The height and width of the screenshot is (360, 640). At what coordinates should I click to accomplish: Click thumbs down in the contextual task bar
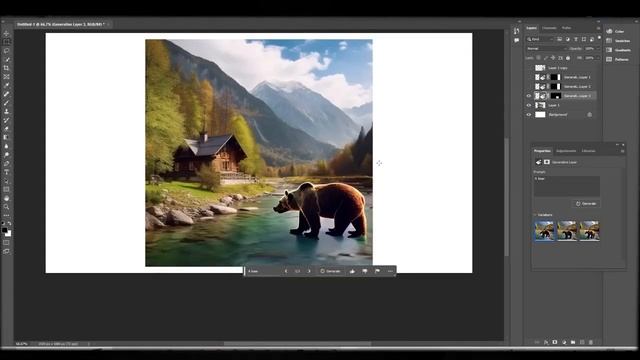click(x=365, y=271)
